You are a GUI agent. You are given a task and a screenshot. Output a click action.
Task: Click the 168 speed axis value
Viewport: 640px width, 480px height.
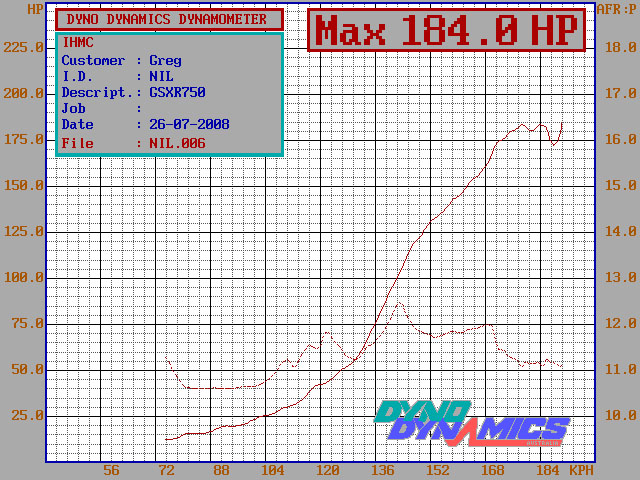tap(493, 470)
